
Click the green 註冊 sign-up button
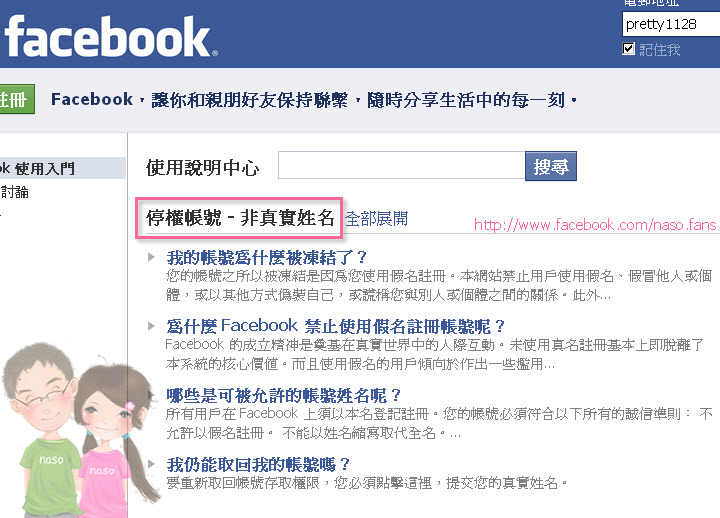[x=17, y=99]
